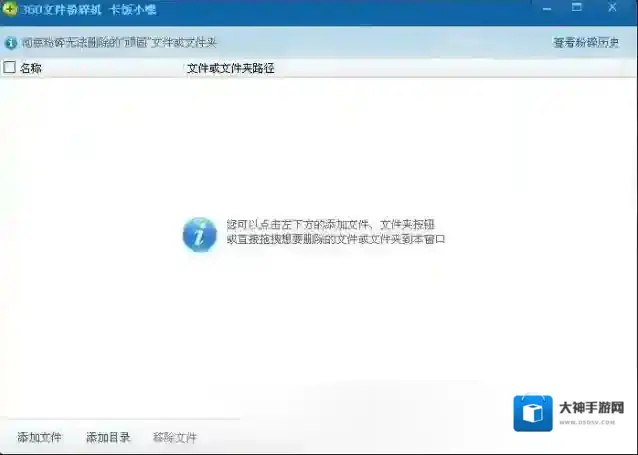Click the info icon beside the header tip
The width and height of the screenshot is (638, 455).
(11, 43)
